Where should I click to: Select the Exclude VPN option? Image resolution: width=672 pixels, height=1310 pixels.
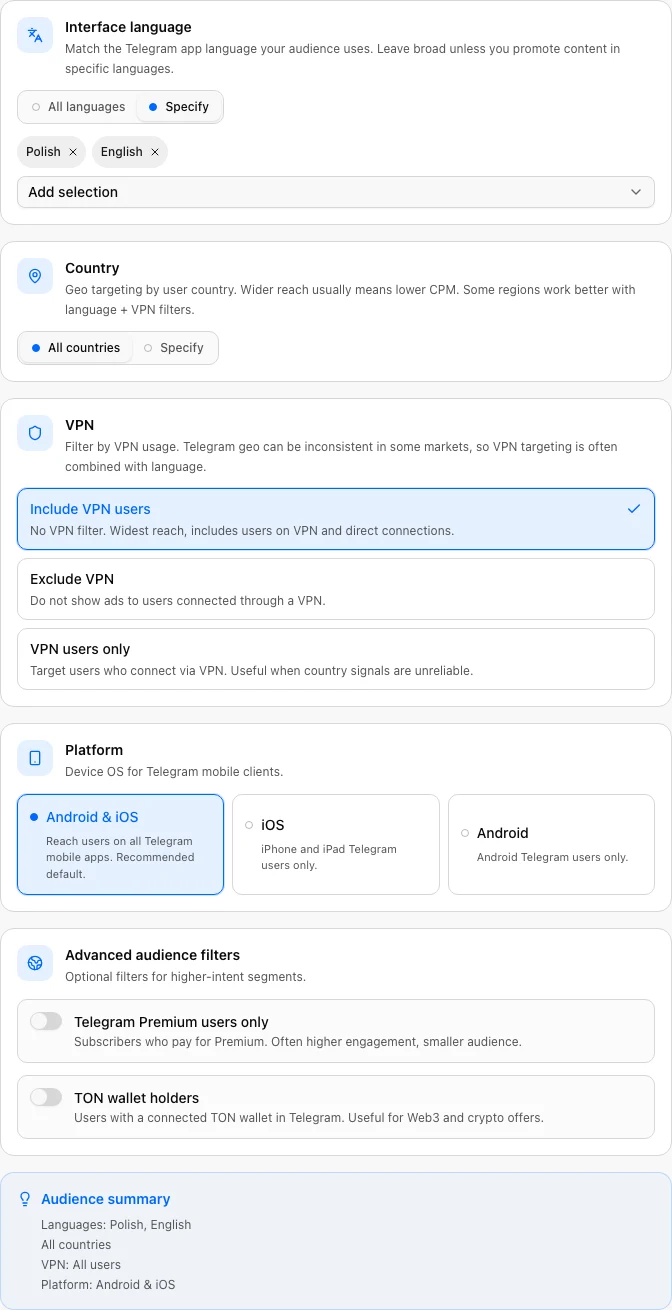coord(336,589)
